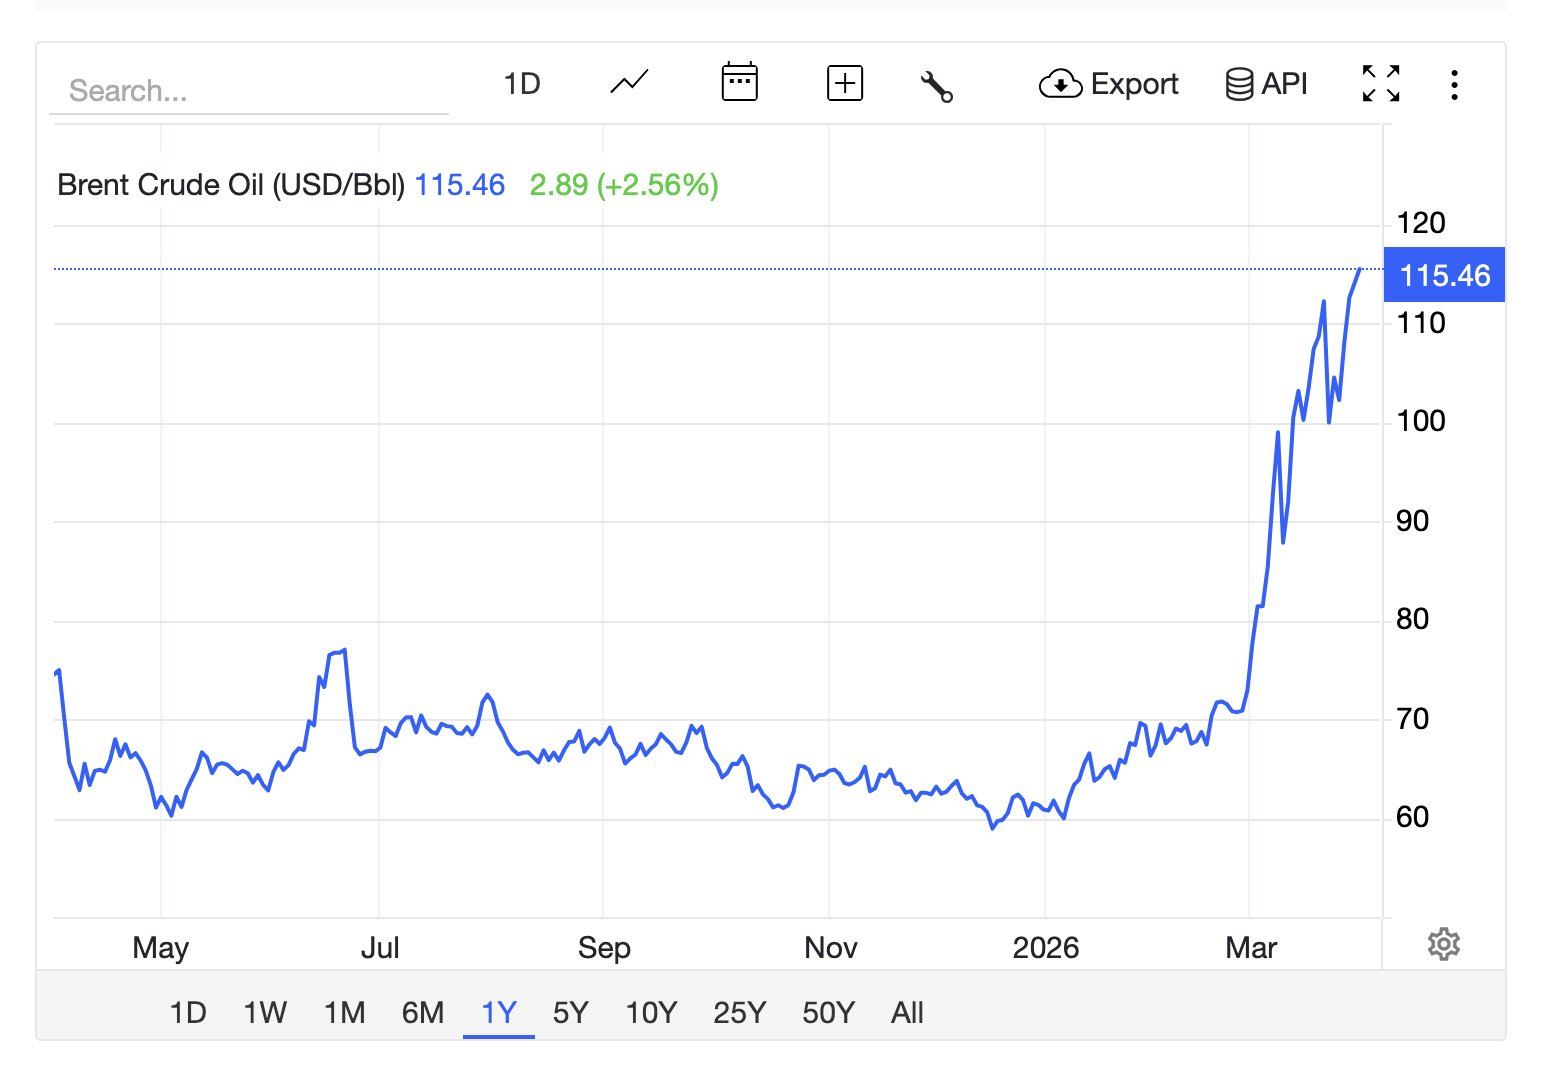This screenshot has height=1087, width=1546.
Task: Click the 70 price axis label
Action: point(1412,719)
